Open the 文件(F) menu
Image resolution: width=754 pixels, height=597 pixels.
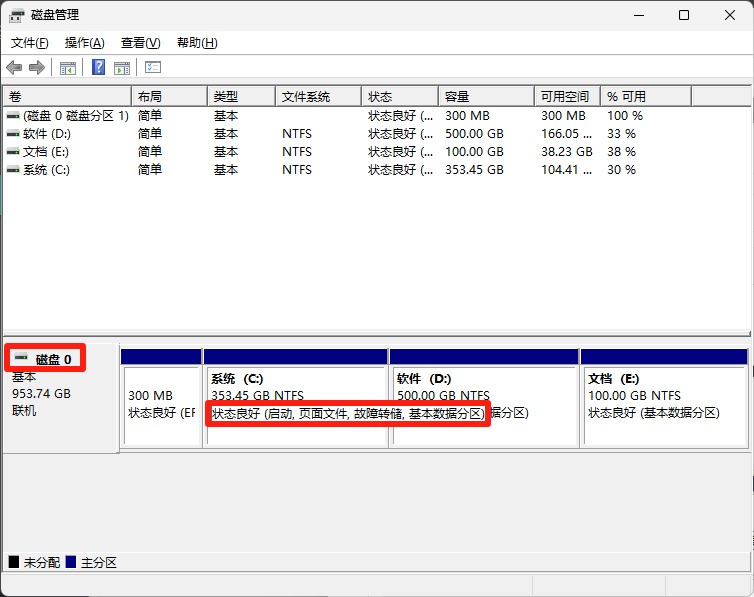click(29, 43)
